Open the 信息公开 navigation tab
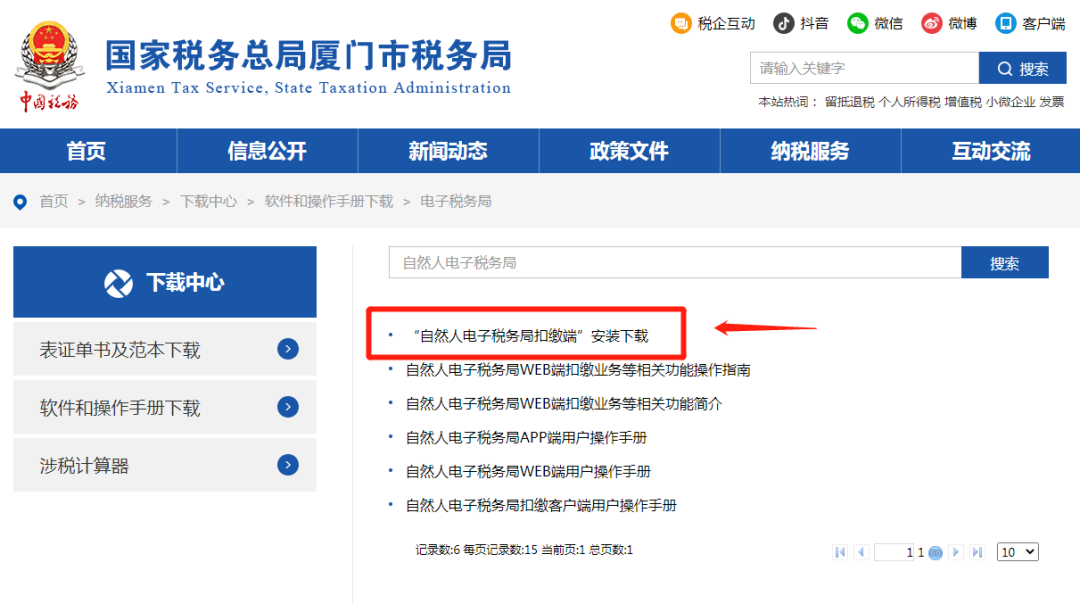1080x604 pixels. point(267,151)
